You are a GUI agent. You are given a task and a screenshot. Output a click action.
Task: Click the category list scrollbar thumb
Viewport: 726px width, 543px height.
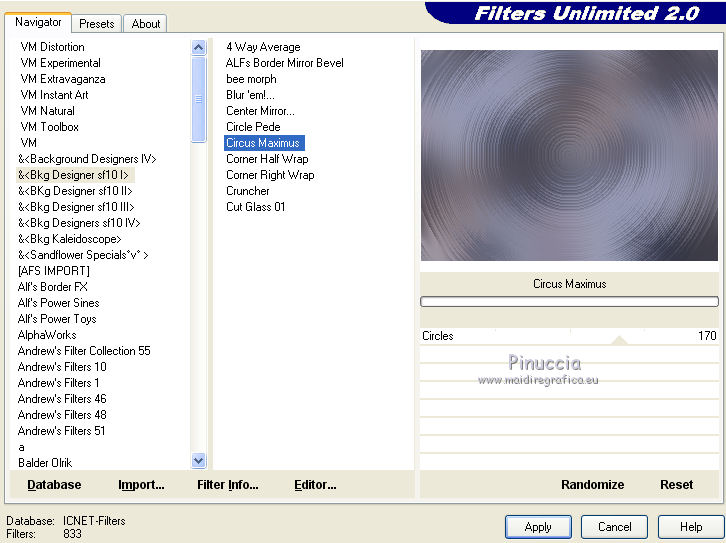click(199, 99)
